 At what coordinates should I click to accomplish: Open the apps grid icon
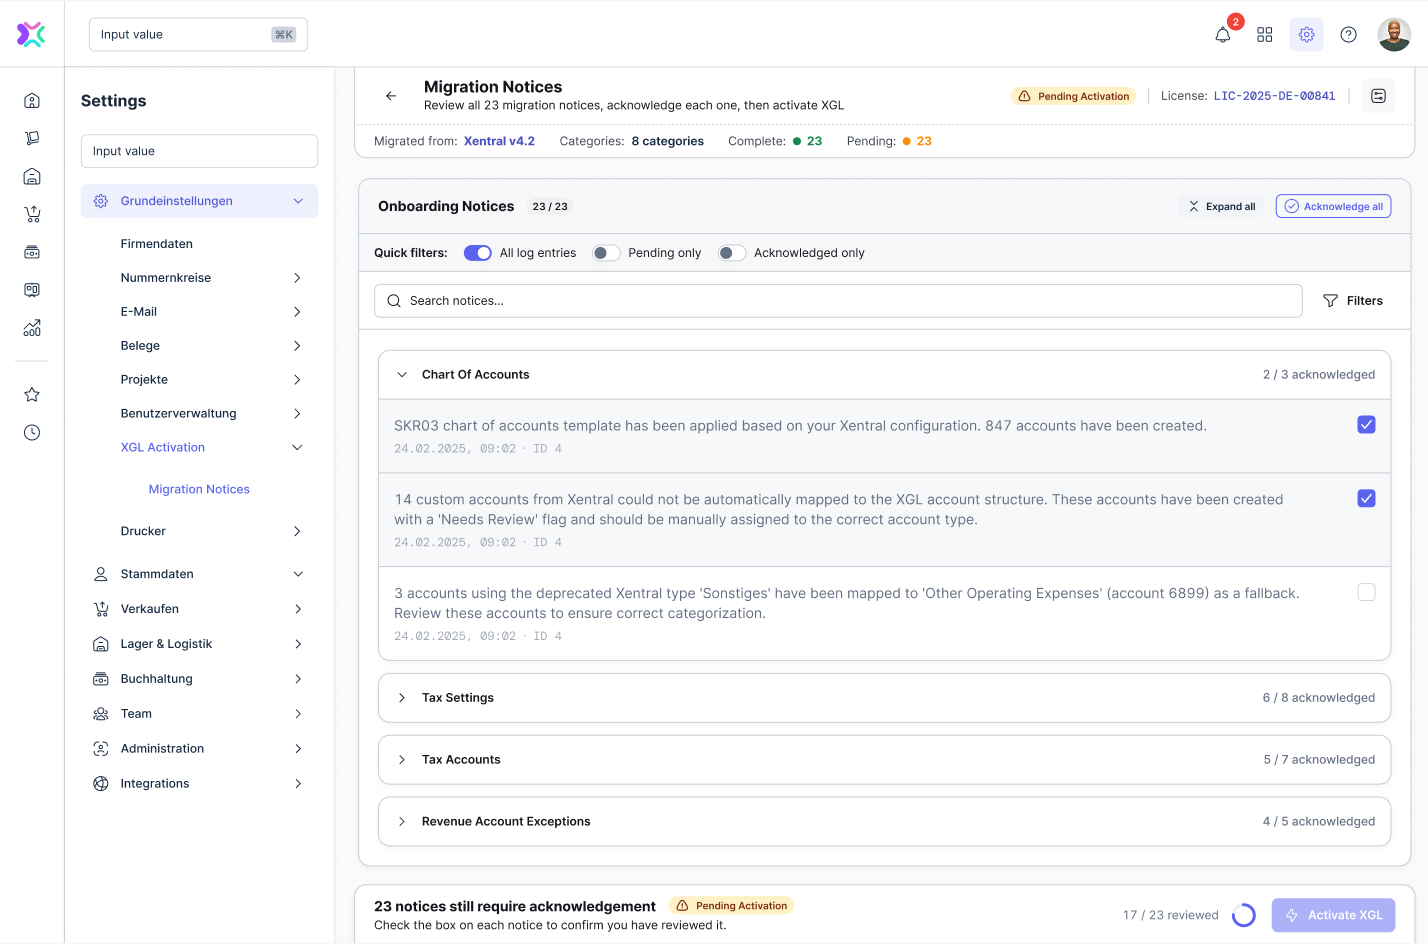pyautogui.click(x=1264, y=35)
